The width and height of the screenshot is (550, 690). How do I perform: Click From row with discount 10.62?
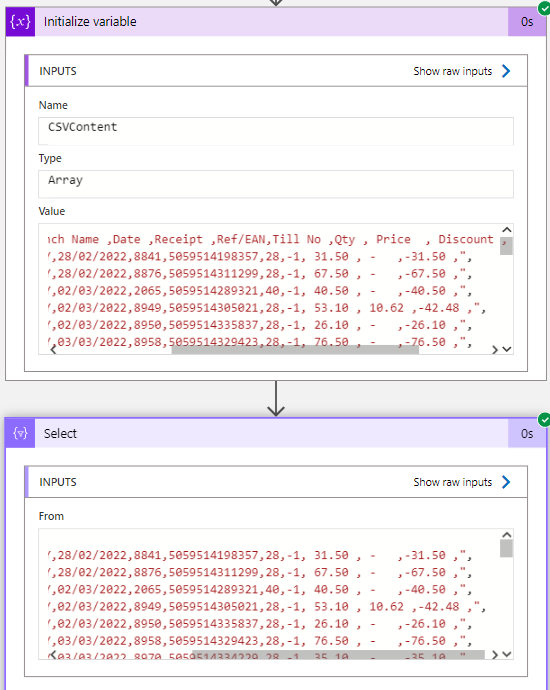pyautogui.click(x=267, y=607)
